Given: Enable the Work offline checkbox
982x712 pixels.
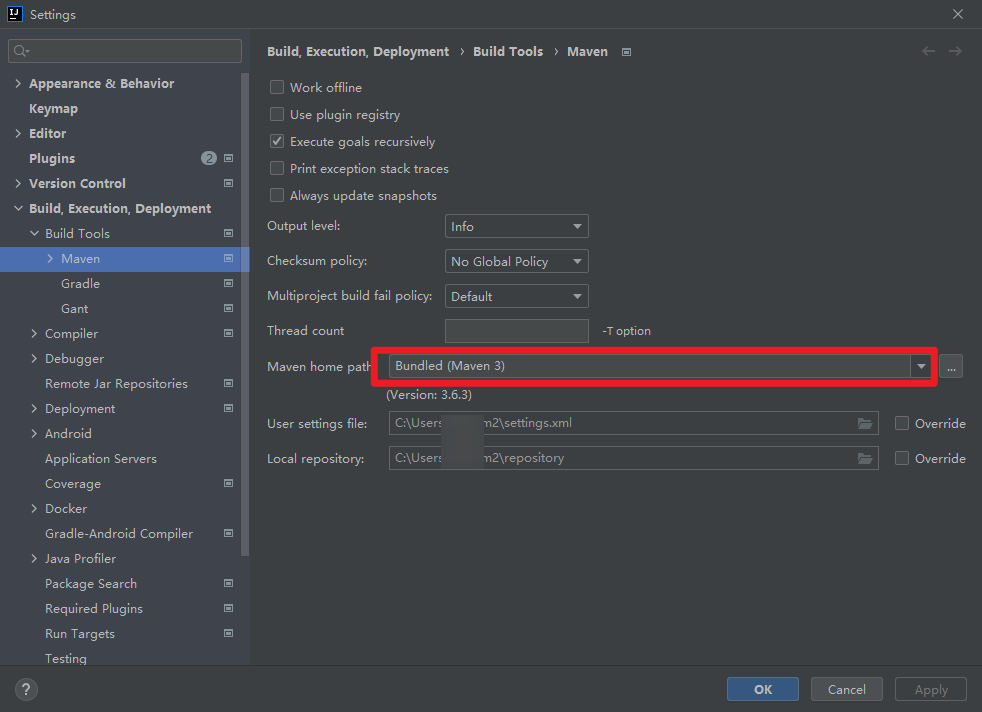Looking at the screenshot, I should [x=277, y=87].
